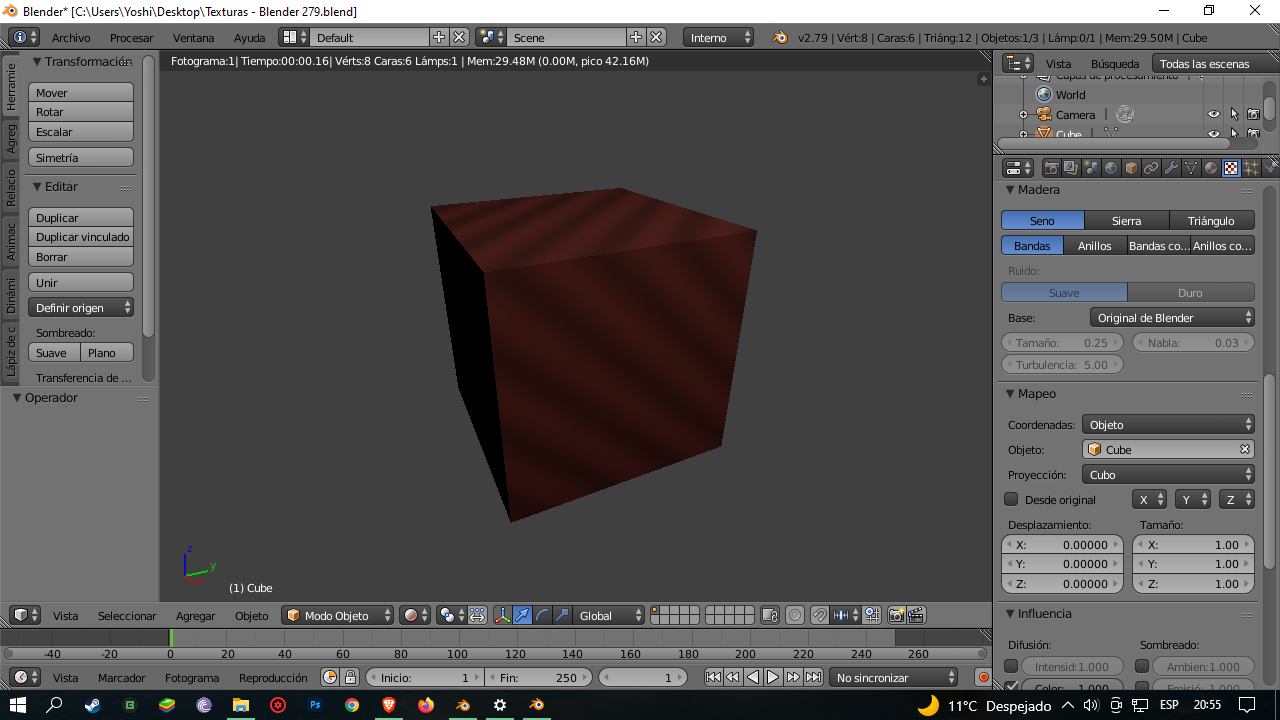Open the Procesar menu
The width and height of the screenshot is (1280, 720).
[x=132, y=38]
